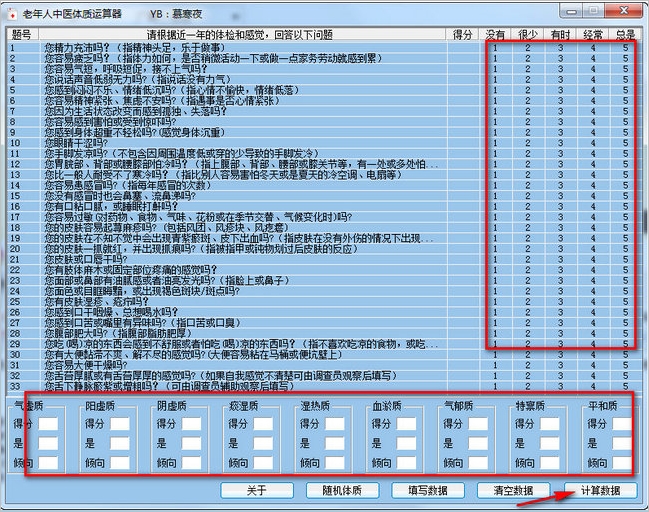Click the 填写数据 button

click(428, 490)
